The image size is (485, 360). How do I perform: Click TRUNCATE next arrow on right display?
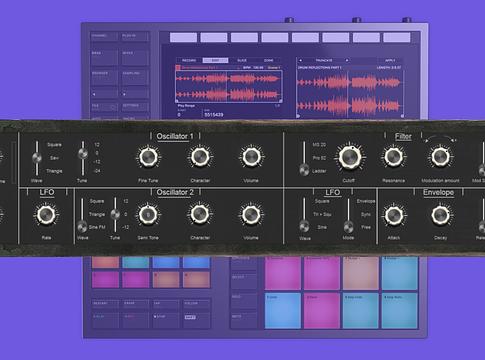[347, 60]
